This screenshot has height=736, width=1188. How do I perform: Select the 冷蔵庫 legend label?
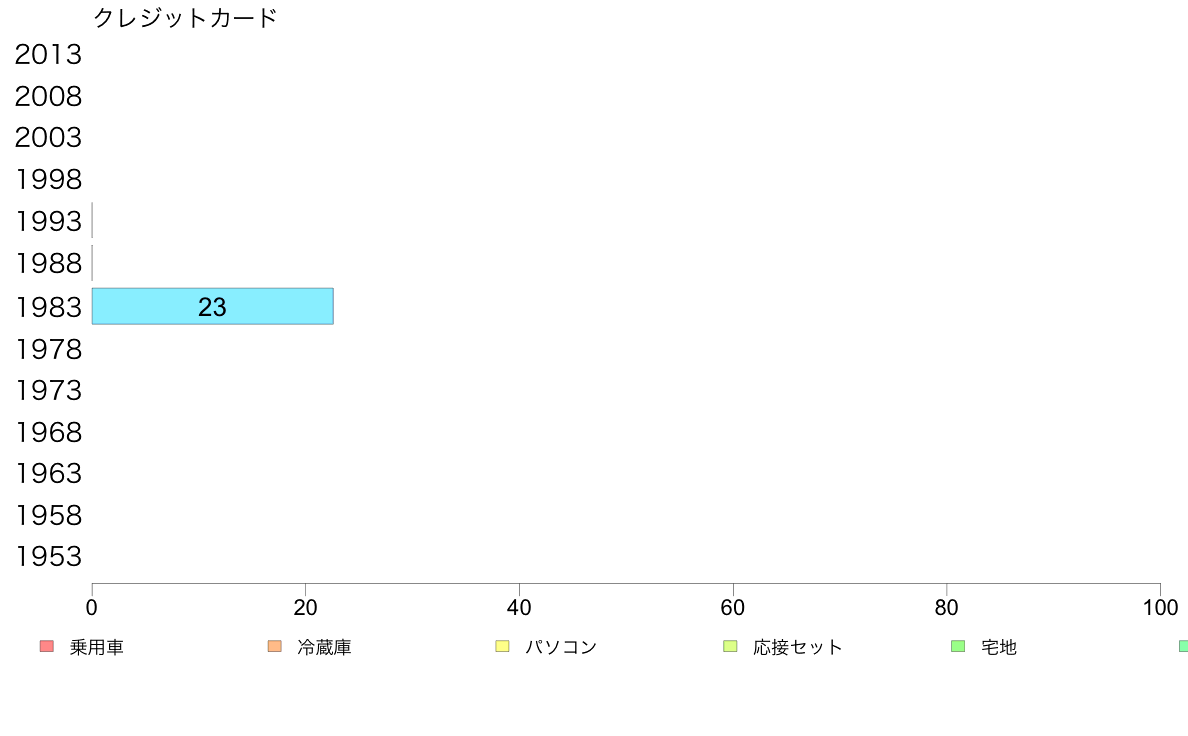[x=324, y=647]
